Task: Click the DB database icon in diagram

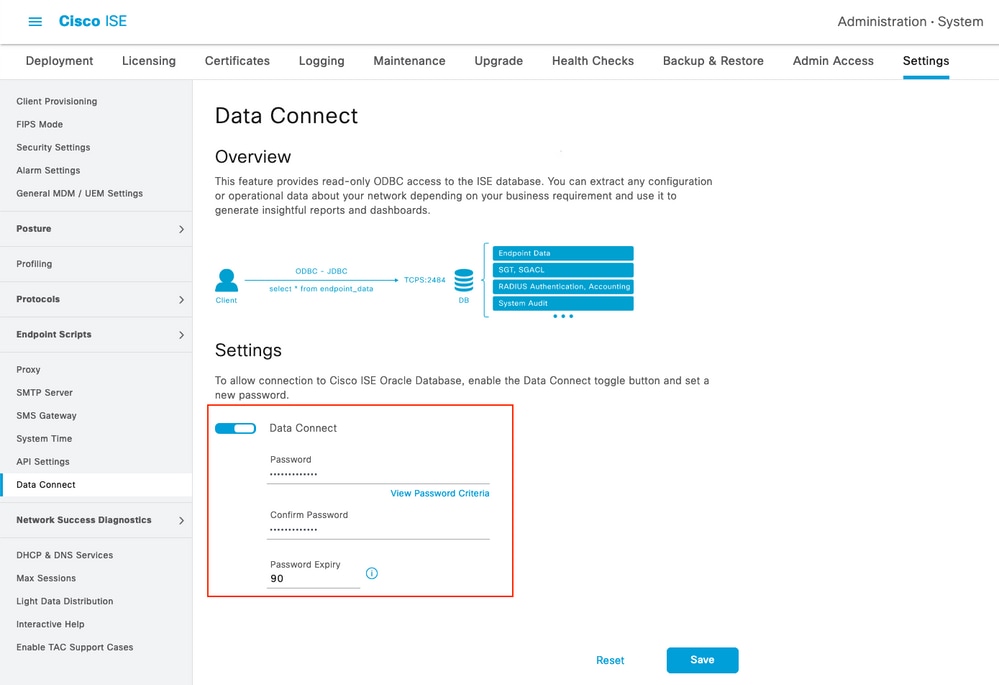Action: 464,280
